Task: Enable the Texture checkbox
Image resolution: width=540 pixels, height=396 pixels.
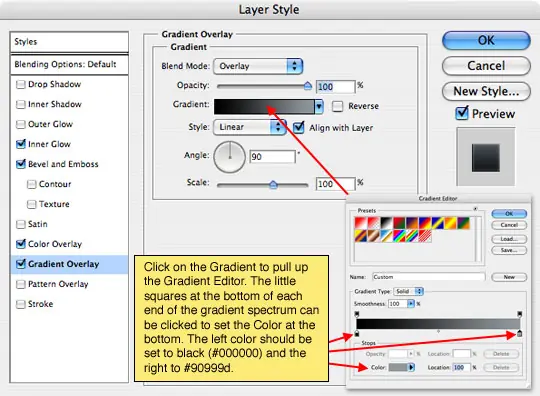Action: point(31,204)
